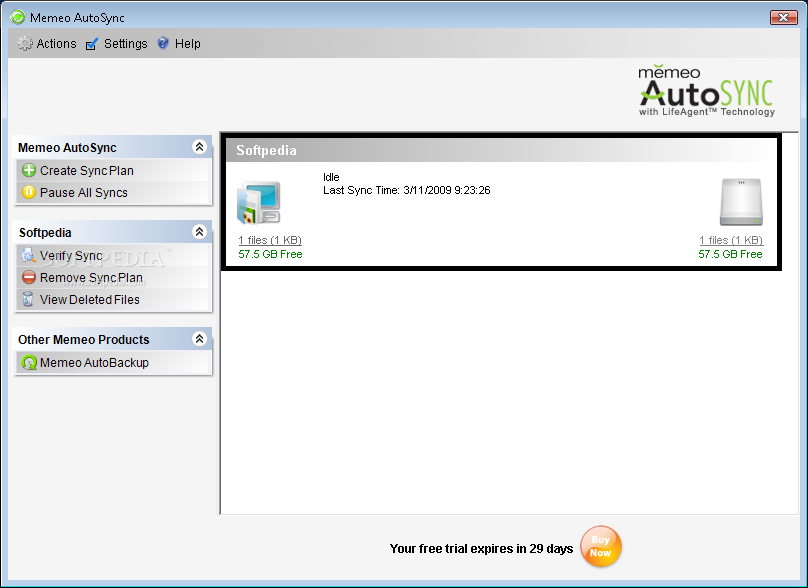
Task: Close the Memeo AutoSync window
Action: pos(784,18)
